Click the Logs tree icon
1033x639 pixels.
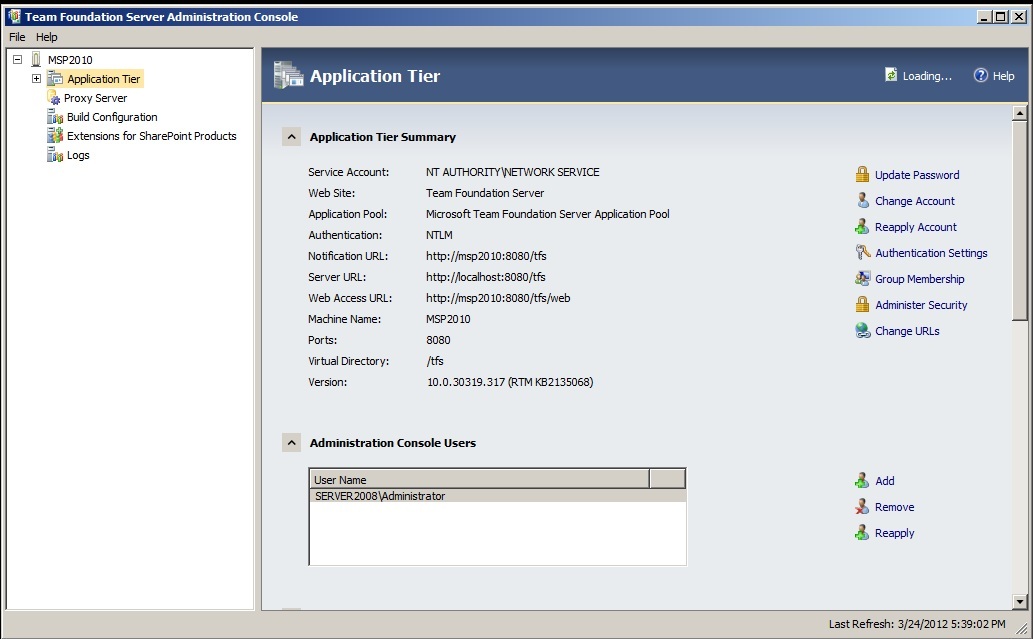[55, 155]
